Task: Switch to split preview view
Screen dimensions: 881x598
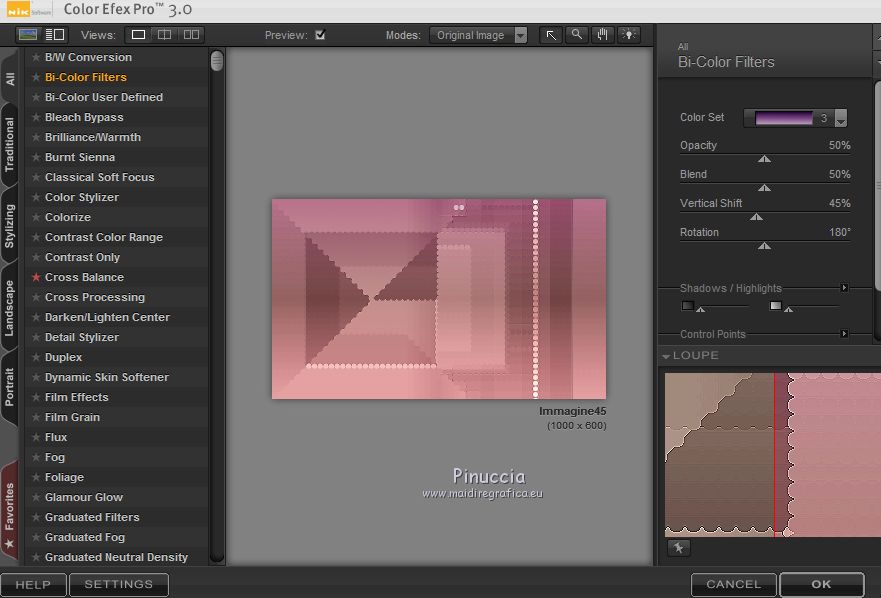Action: [x=164, y=35]
